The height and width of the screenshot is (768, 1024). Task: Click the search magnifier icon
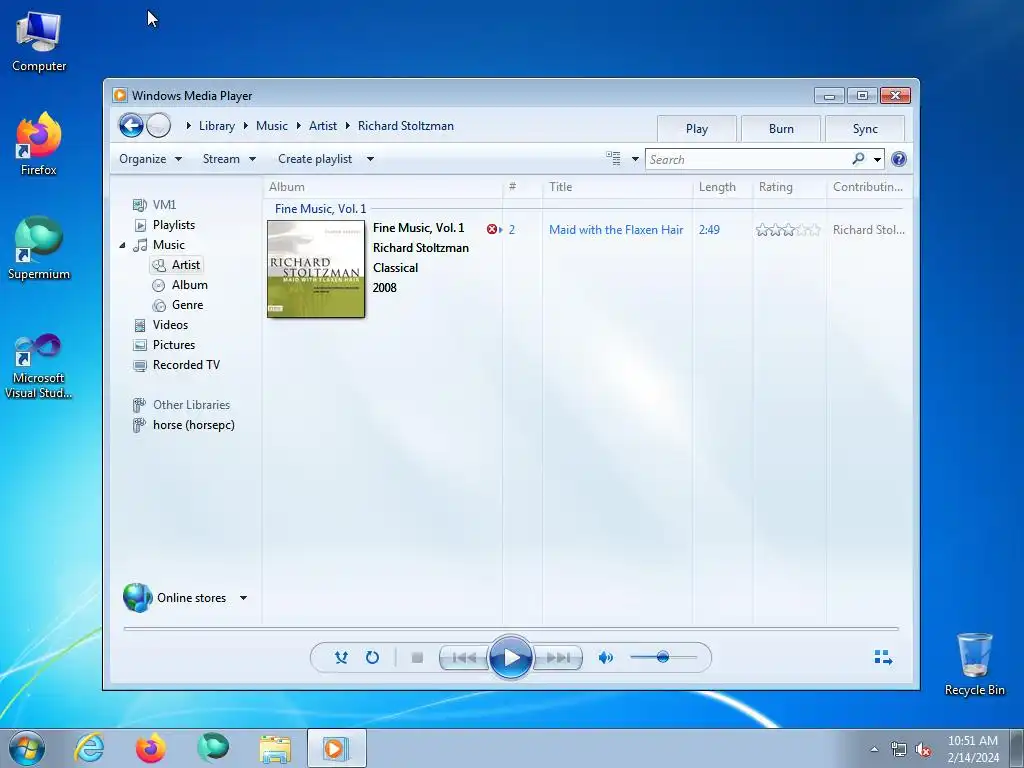[859, 159]
